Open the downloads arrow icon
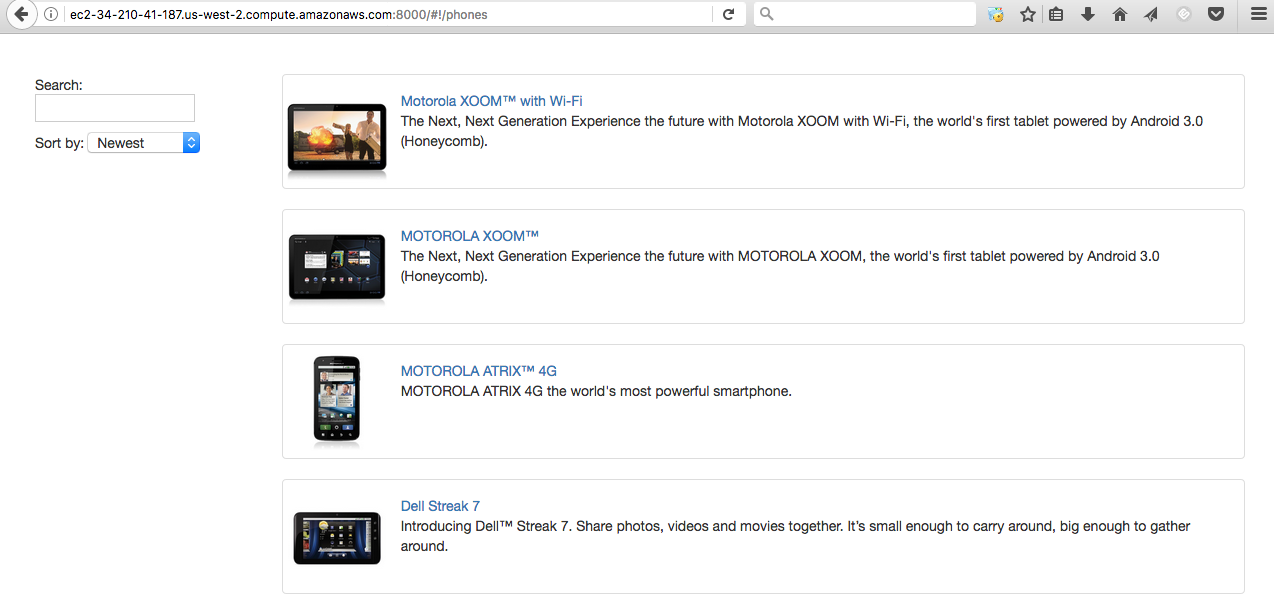Viewport: 1274px width, 603px height. [x=1088, y=14]
